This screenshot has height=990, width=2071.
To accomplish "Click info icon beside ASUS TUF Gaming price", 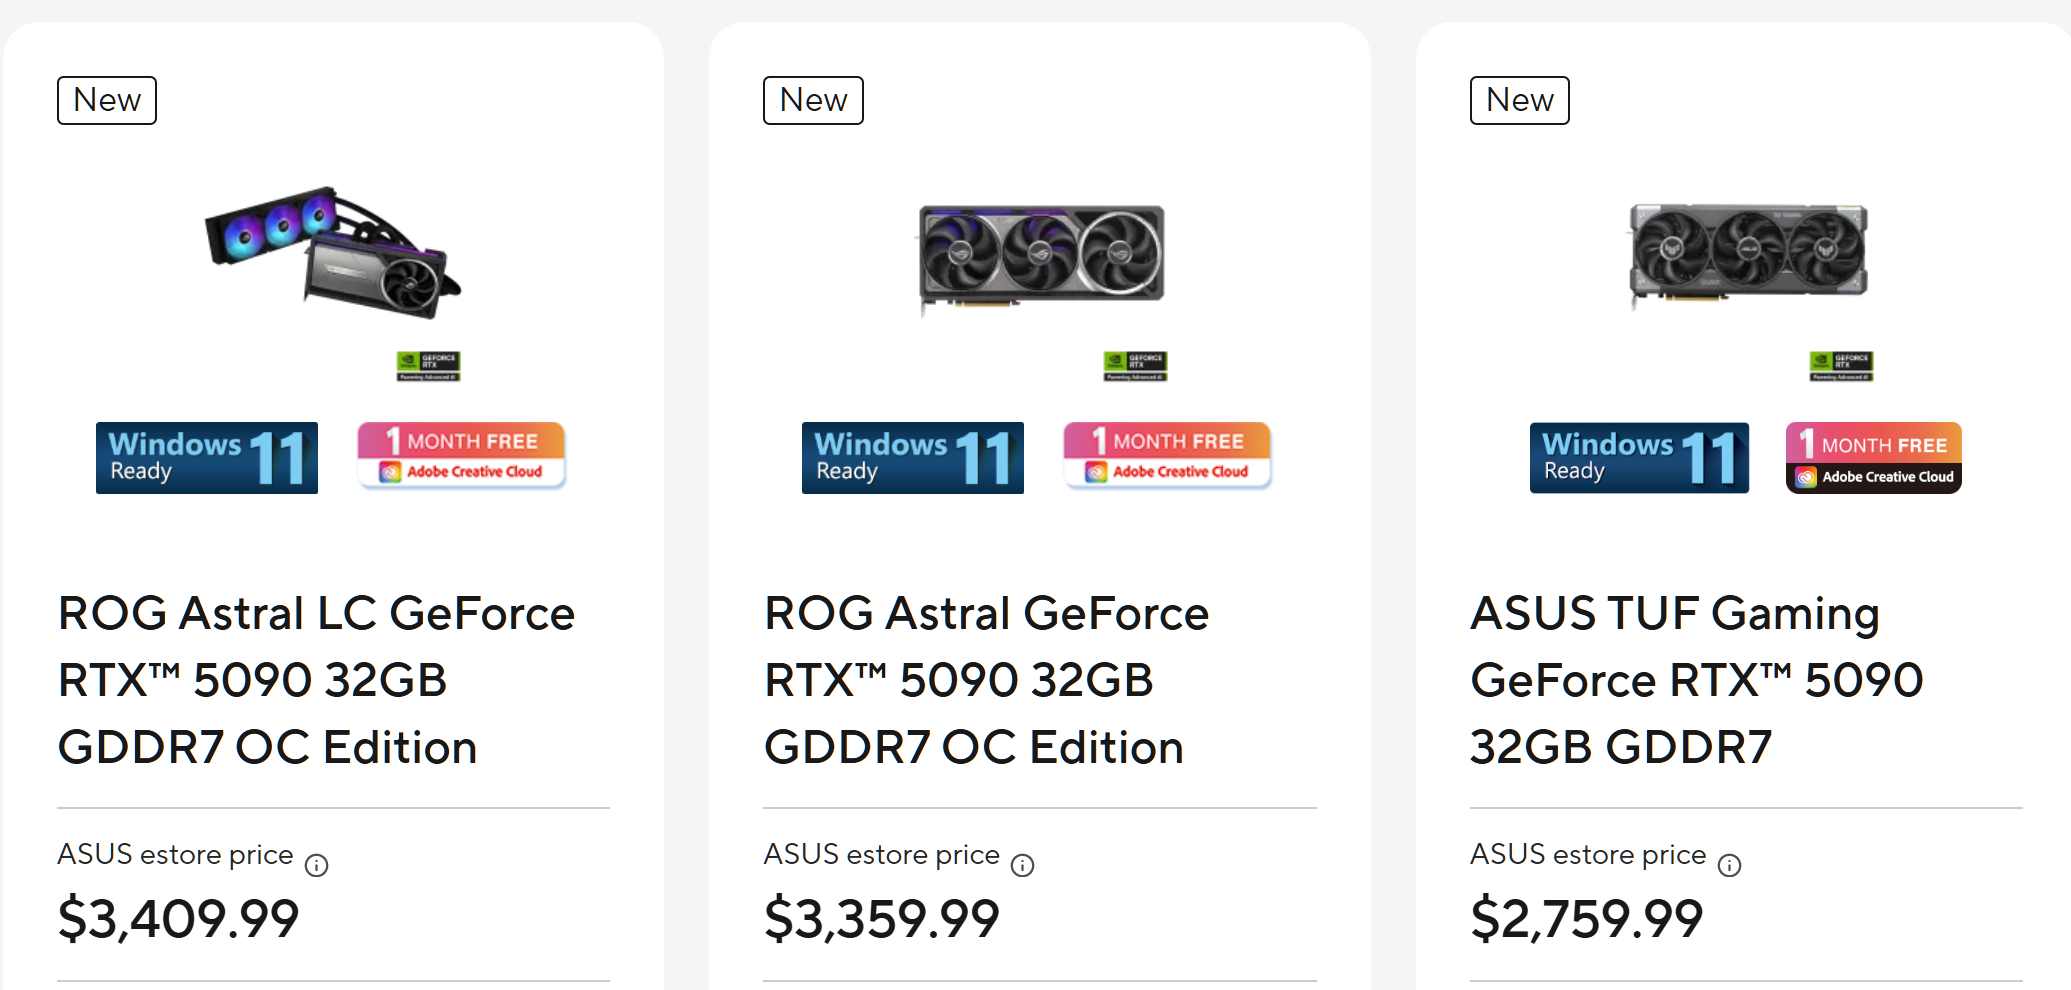I will [1729, 865].
